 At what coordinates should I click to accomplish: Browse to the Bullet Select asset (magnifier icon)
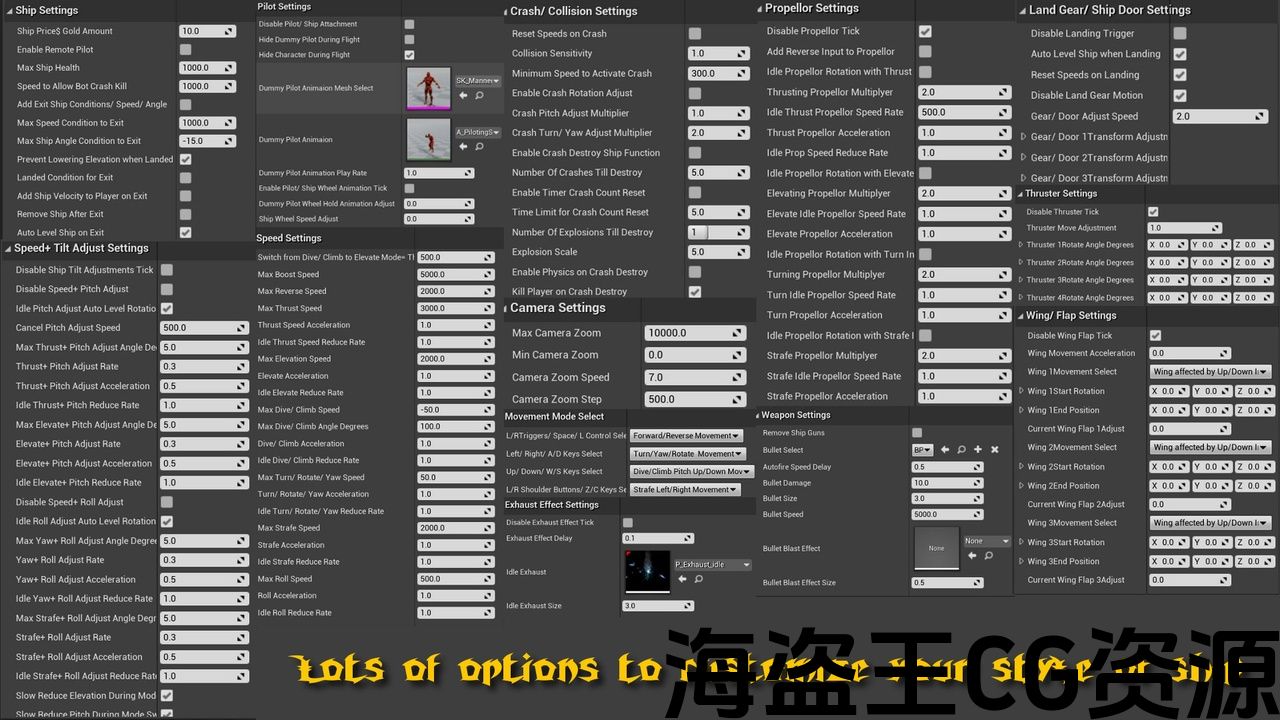tap(961, 450)
